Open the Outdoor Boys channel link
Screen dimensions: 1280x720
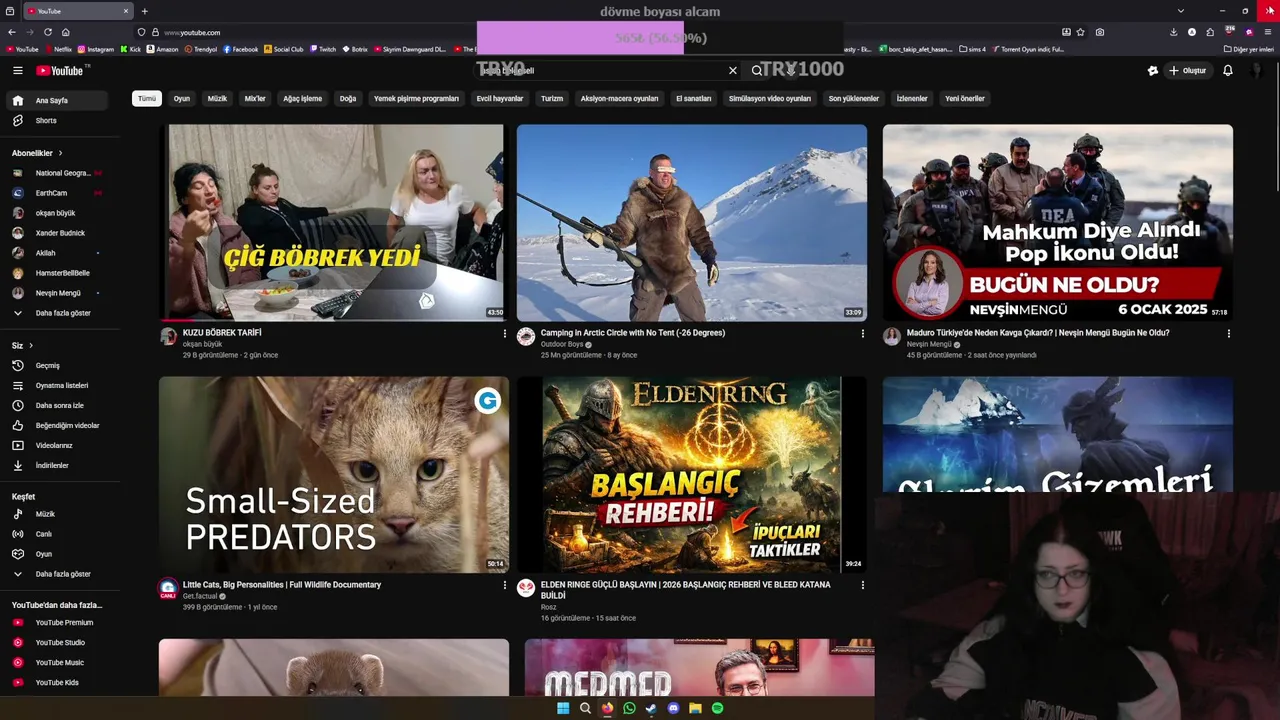click(562, 345)
